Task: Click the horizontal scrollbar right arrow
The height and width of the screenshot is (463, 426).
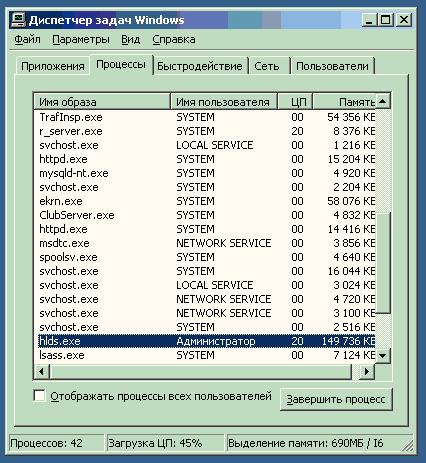Action: click(367, 371)
